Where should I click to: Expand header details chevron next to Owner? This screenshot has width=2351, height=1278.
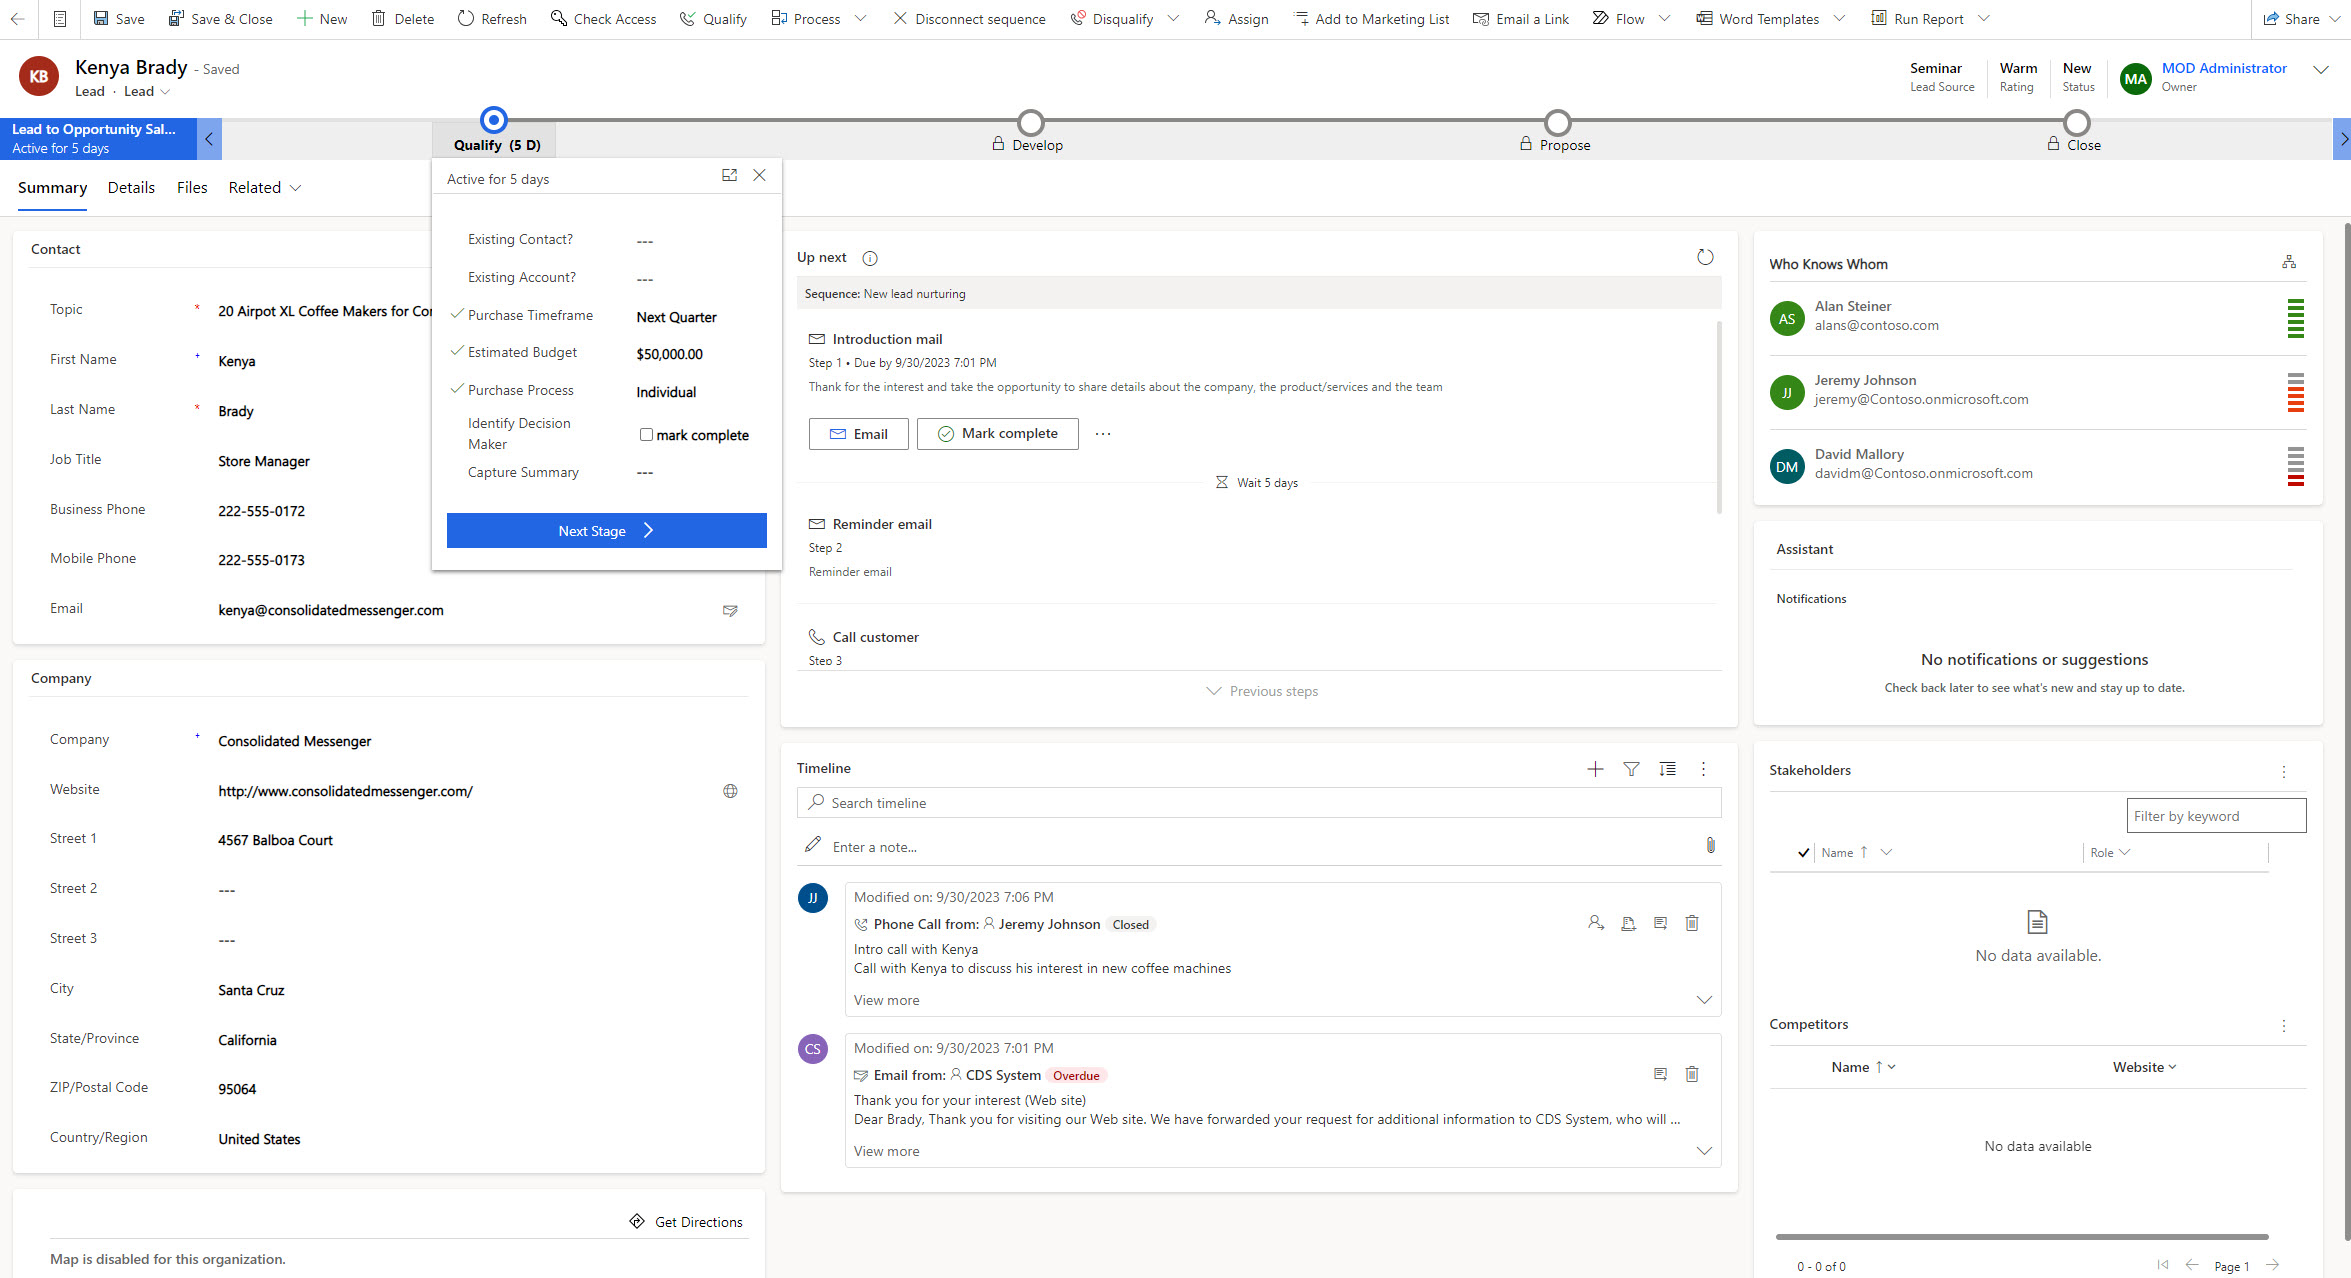(2321, 70)
